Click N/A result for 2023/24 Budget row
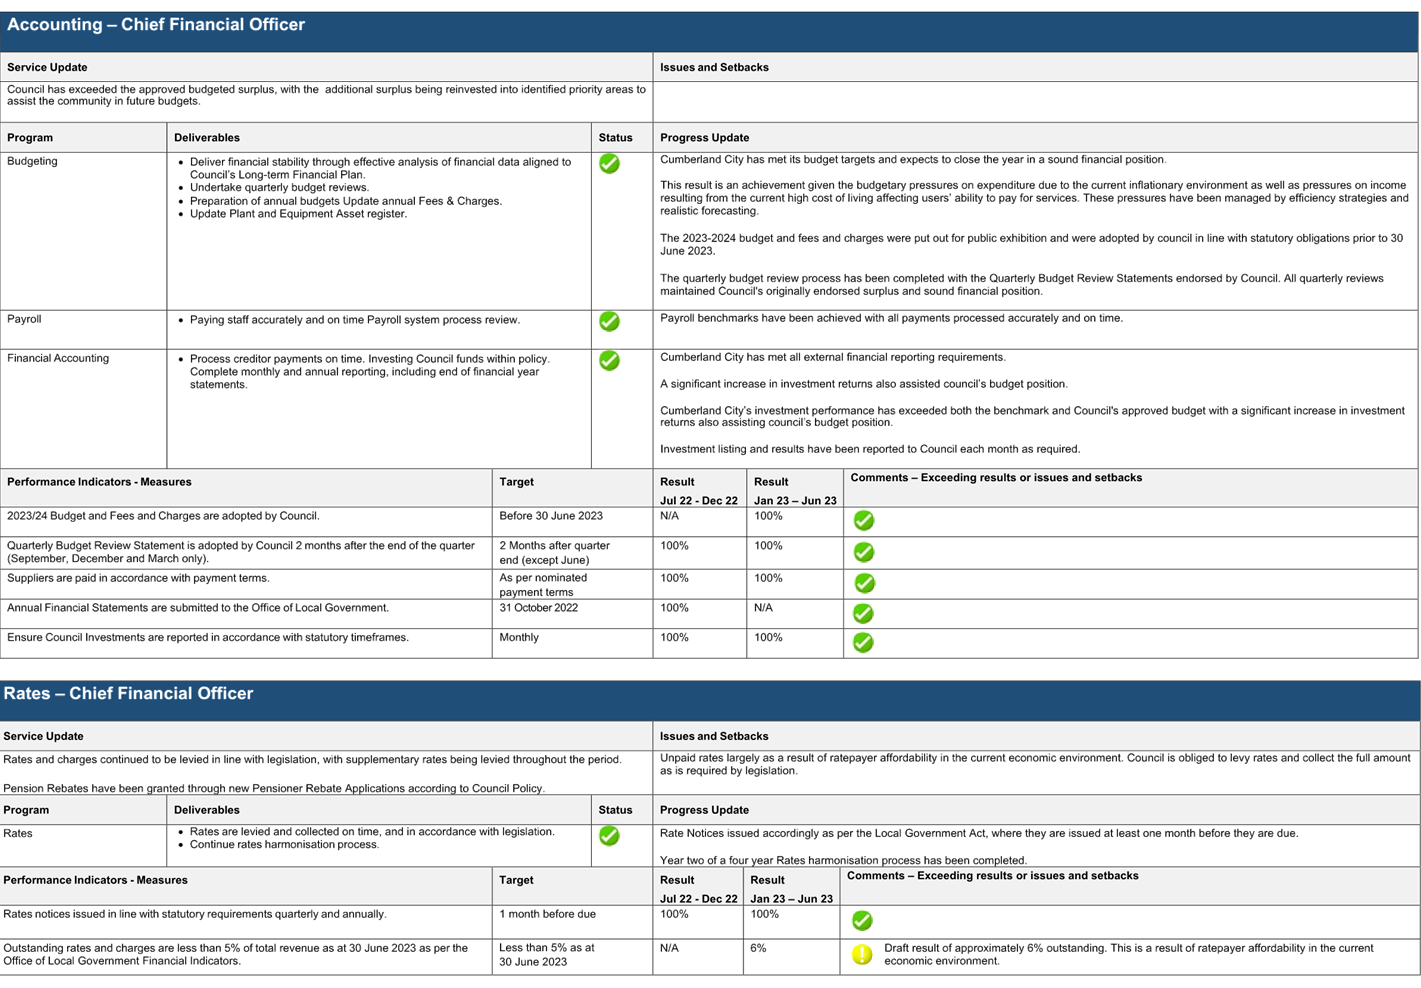Image resolution: width=1421 pixels, height=988 pixels. 669,516
